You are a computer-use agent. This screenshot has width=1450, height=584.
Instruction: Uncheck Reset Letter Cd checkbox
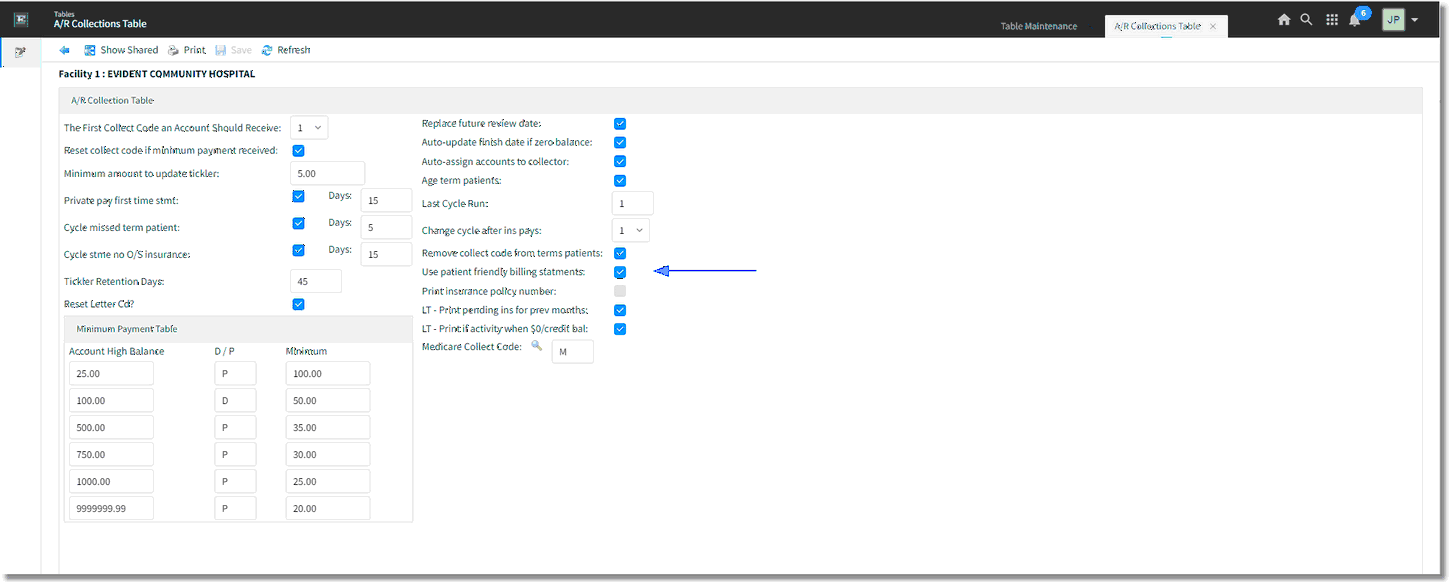298,304
